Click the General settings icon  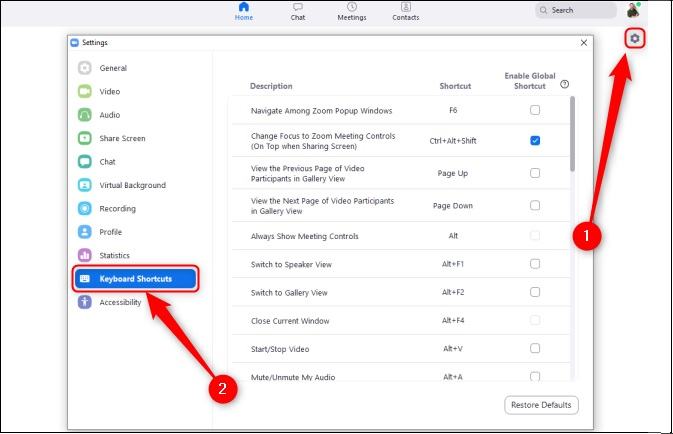coord(85,68)
